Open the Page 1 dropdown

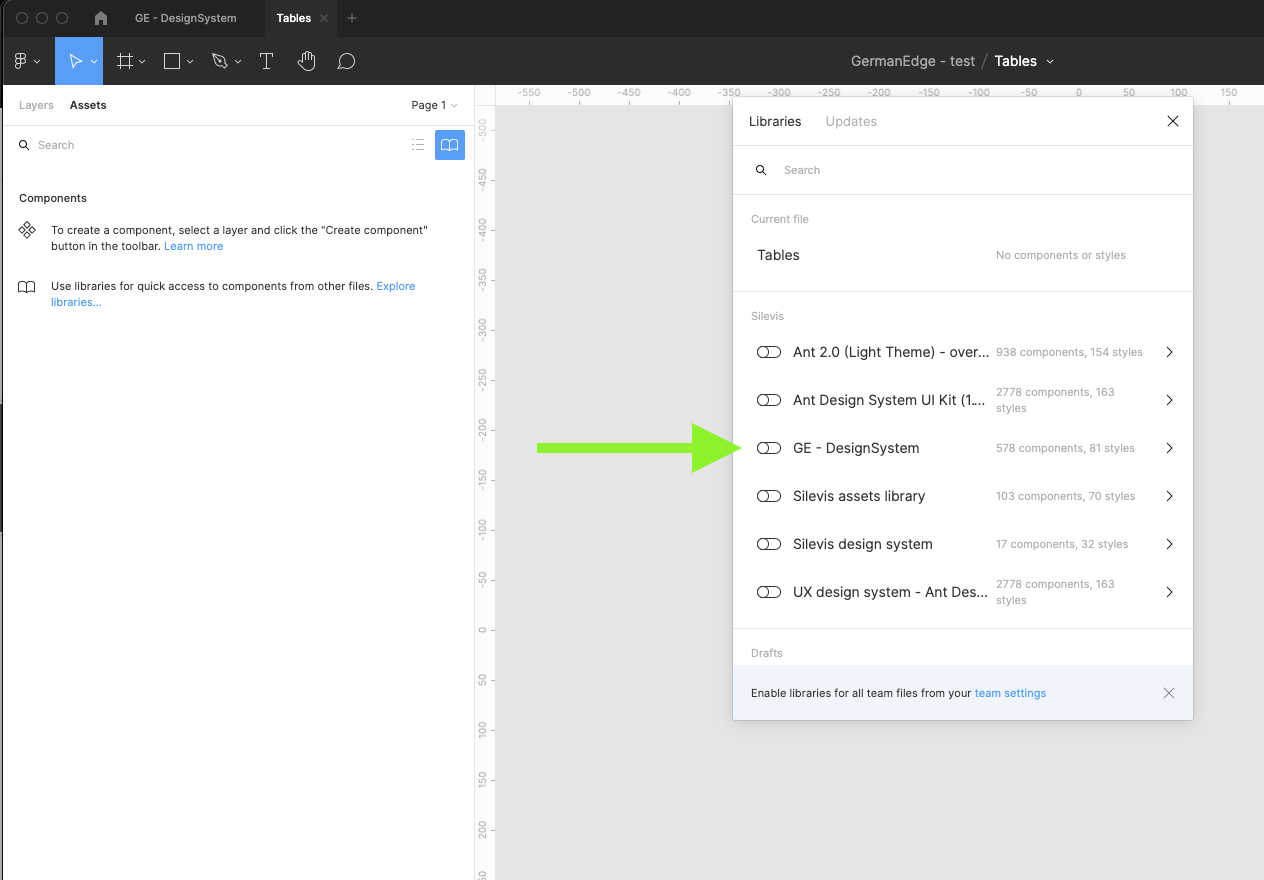coord(434,105)
